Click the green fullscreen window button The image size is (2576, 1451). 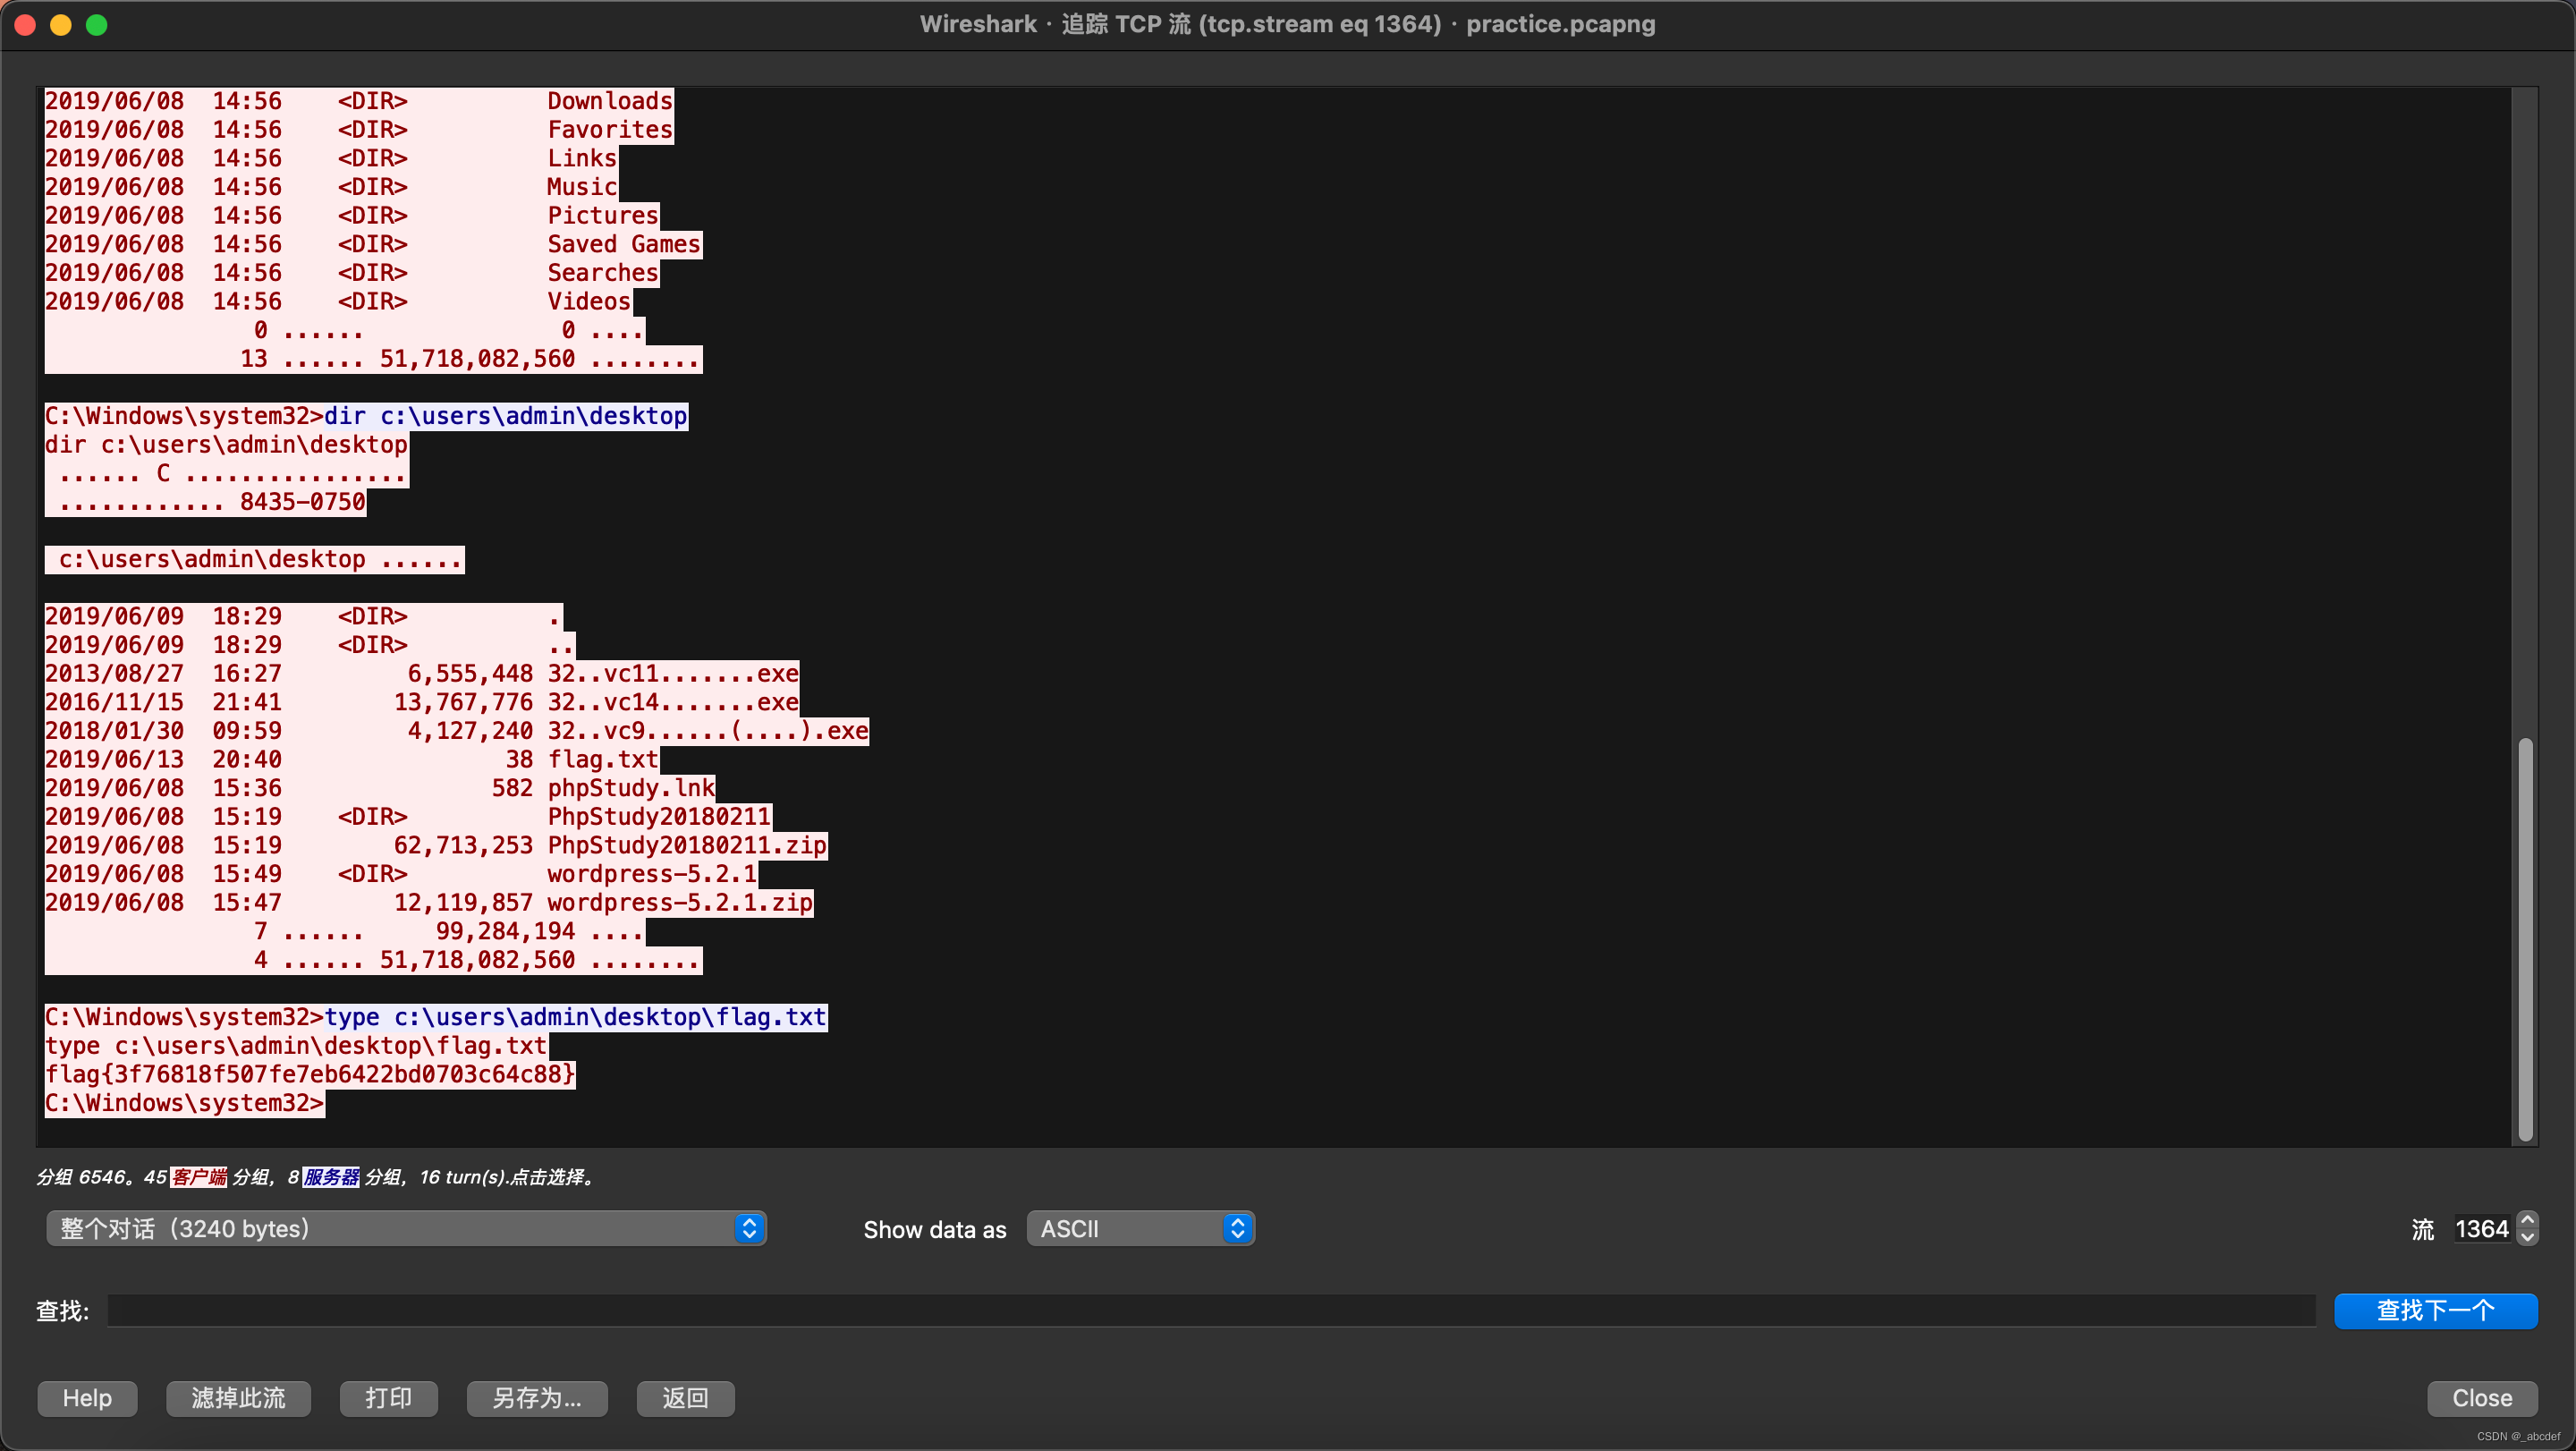tap(97, 25)
